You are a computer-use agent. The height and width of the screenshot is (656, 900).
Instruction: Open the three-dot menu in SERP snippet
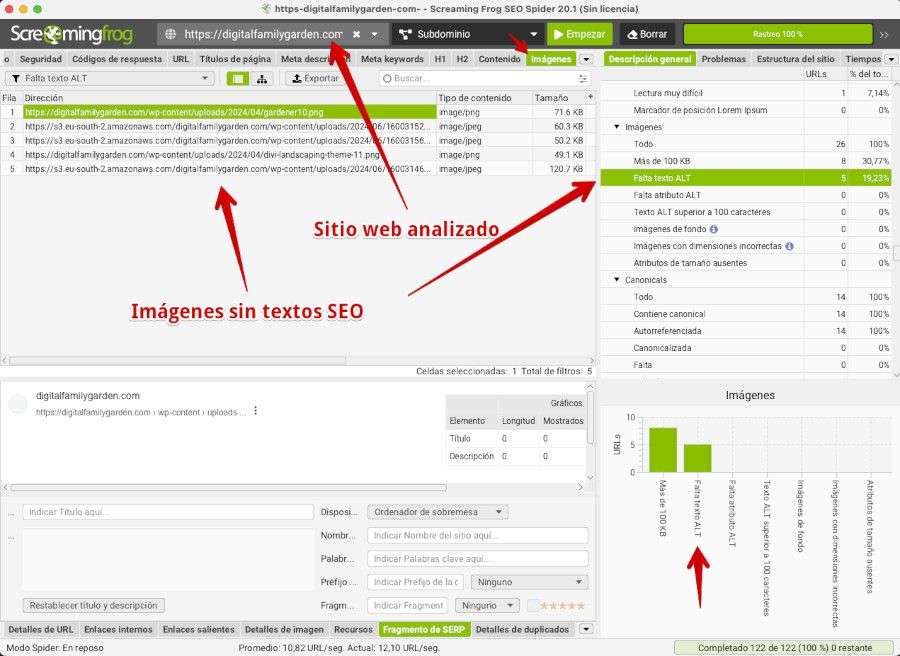(256, 411)
